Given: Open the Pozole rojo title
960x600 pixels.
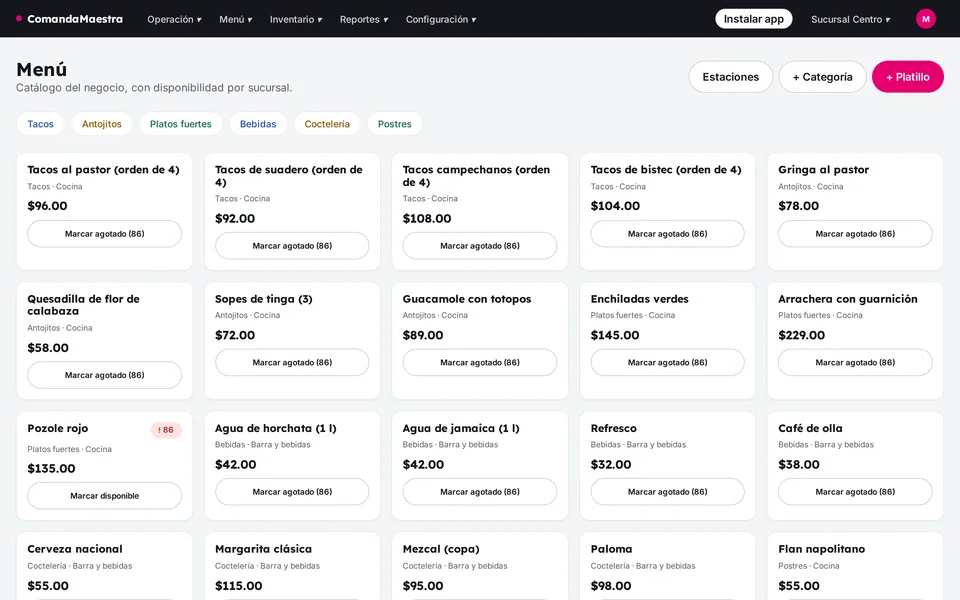Looking at the screenshot, I should coord(58,428).
